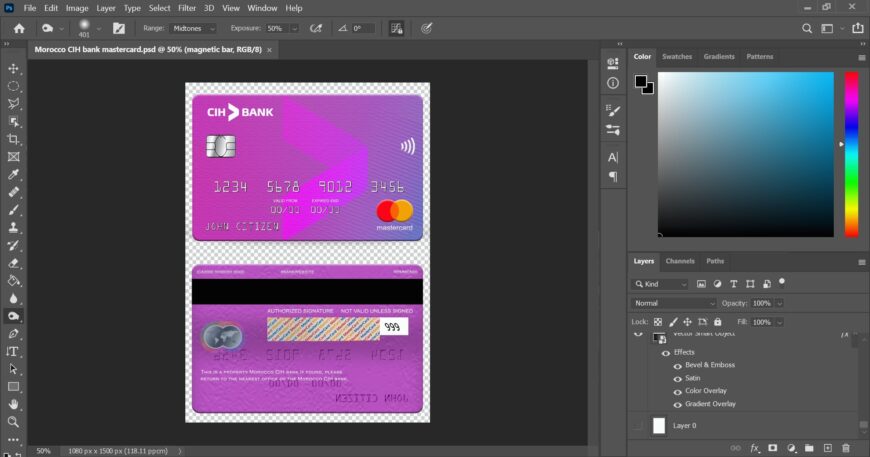The width and height of the screenshot is (870, 457).
Task: Open the Filter menu
Action: pos(187,8)
